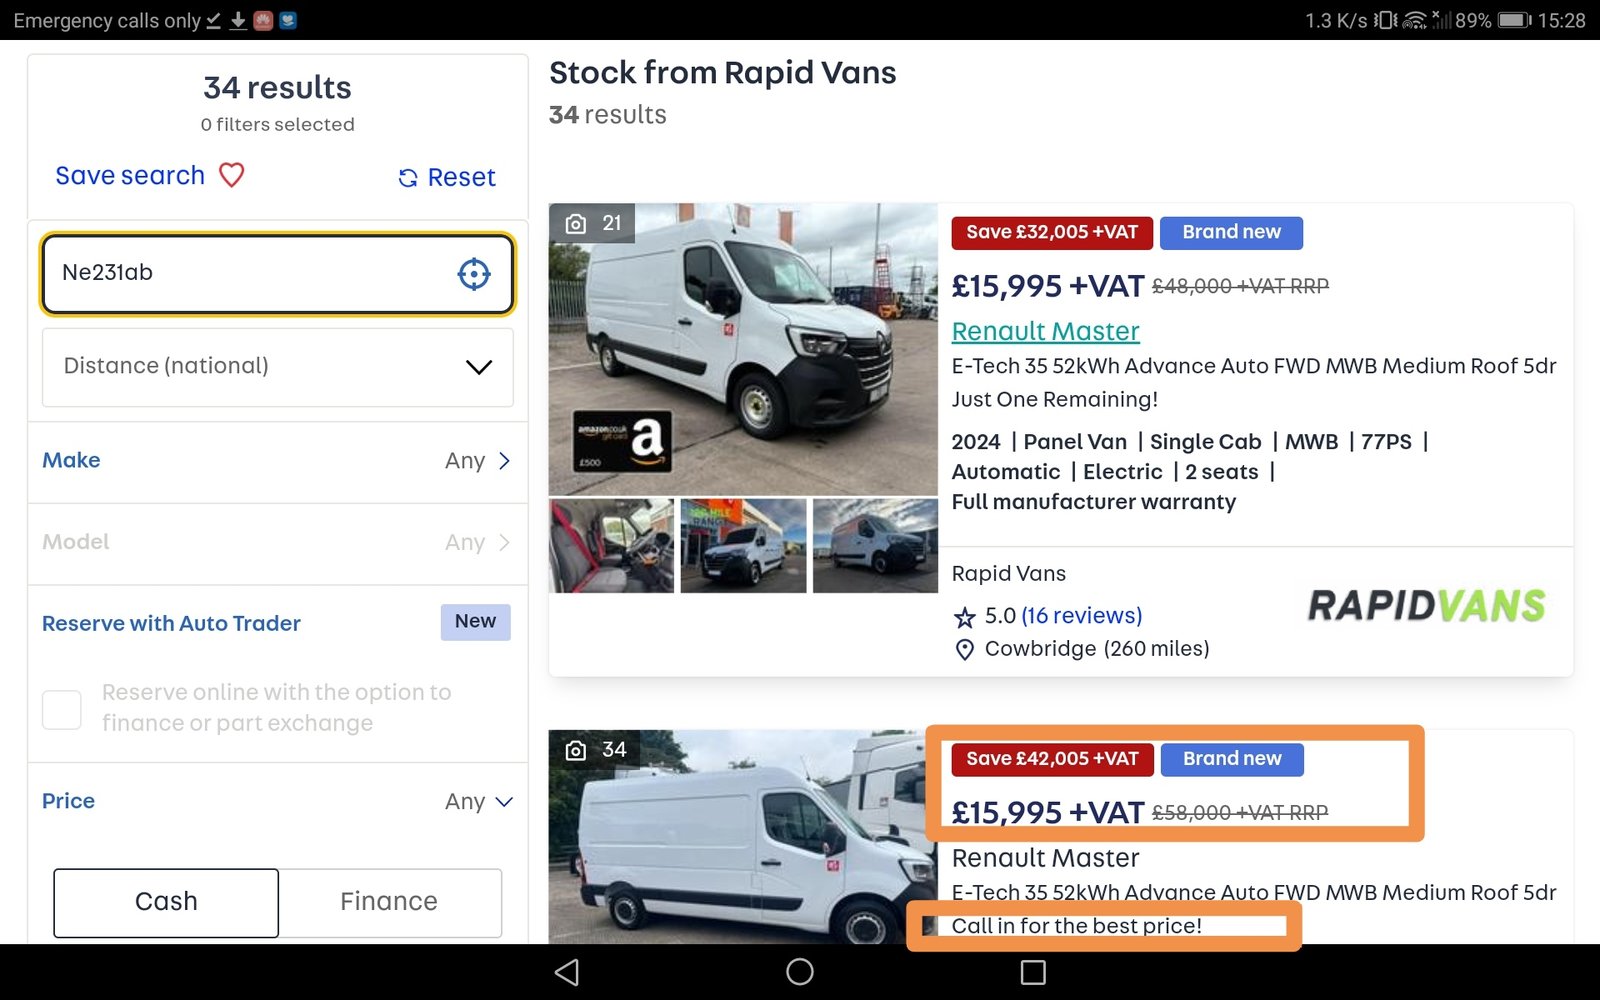This screenshot has height=1000, width=1600.
Task: View the 16 reviews for Rapid Vans
Action: tap(1081, 616)
